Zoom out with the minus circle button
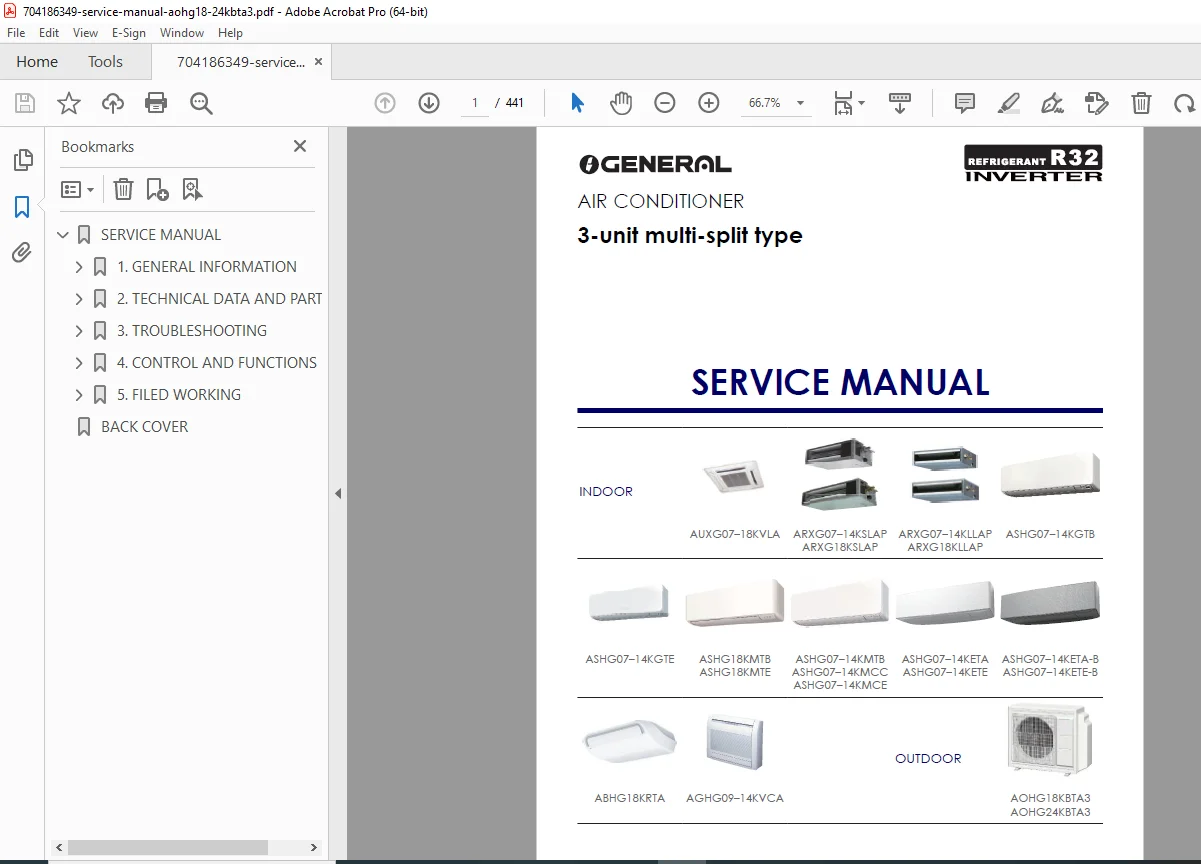 (x=665, y=103)
